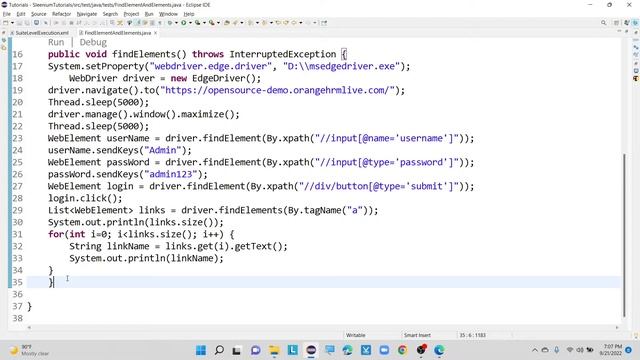
Task: Expand the External Tools dropdown arrow
Action: pyautogui.click(x=218, y=23)
